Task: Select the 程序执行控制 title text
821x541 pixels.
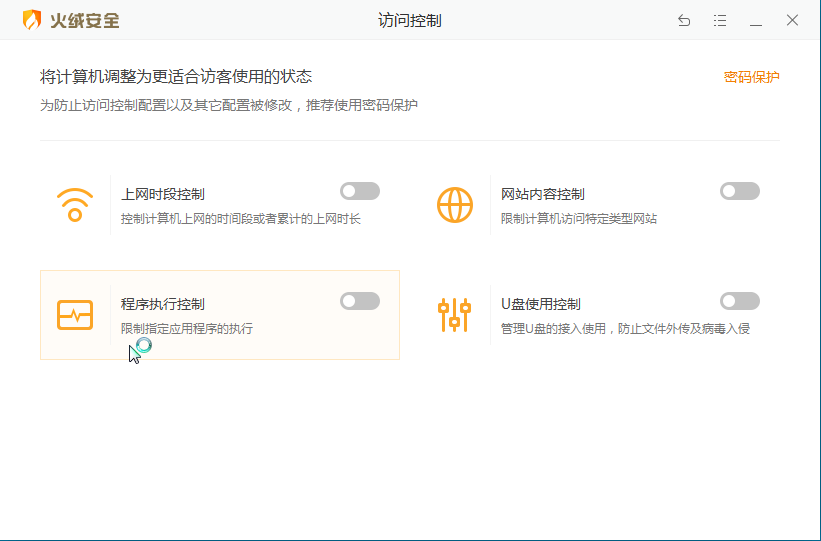Action: pos(163,304)
